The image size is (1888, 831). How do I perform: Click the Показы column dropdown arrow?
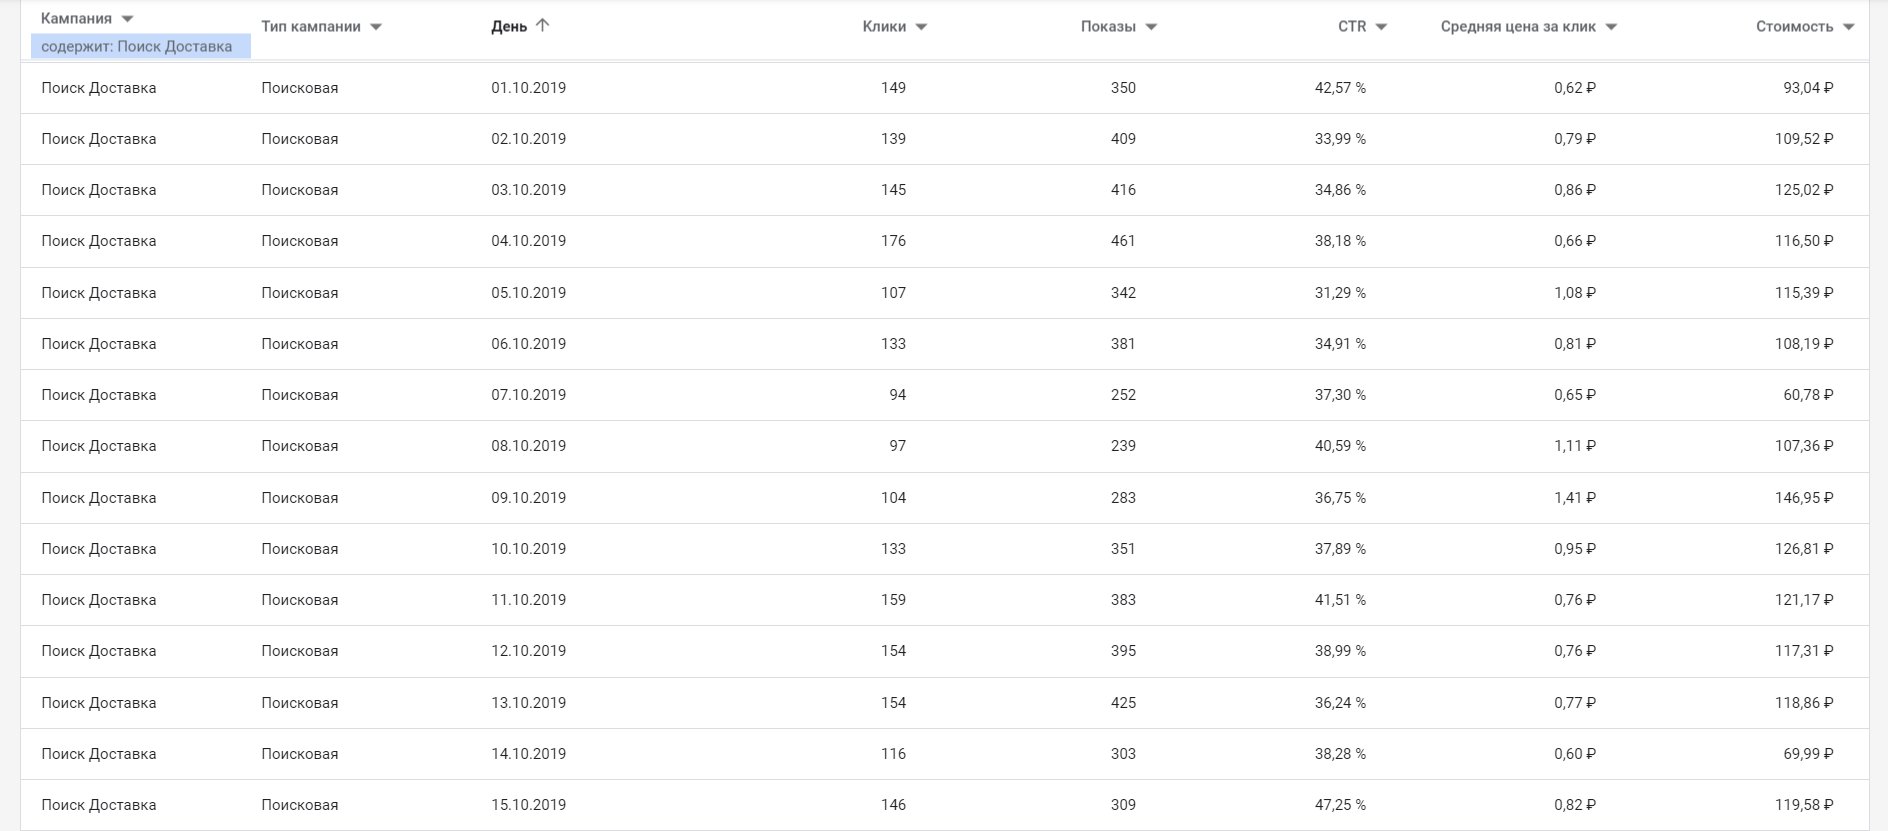click(x=1151, y=27)
